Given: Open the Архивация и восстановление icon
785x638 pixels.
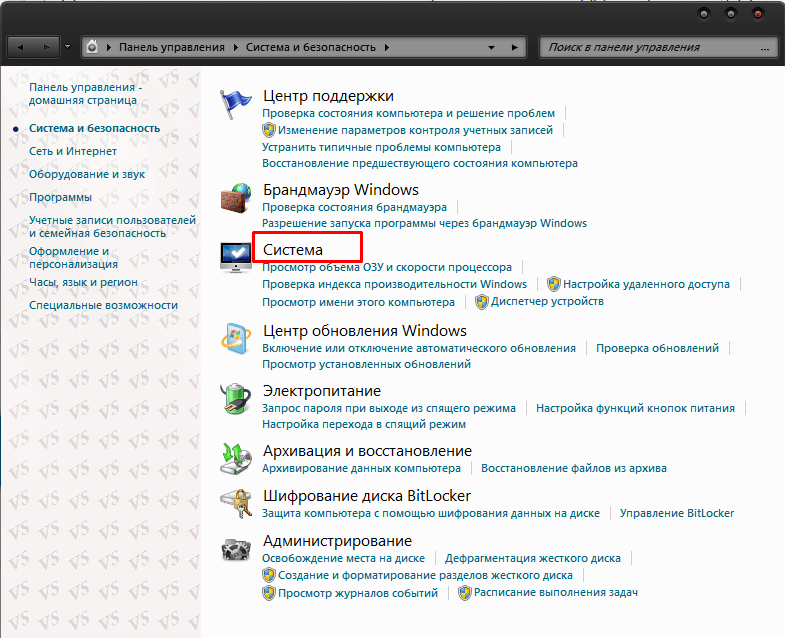Looking at the screenshot, I should (x=236, y=459).
